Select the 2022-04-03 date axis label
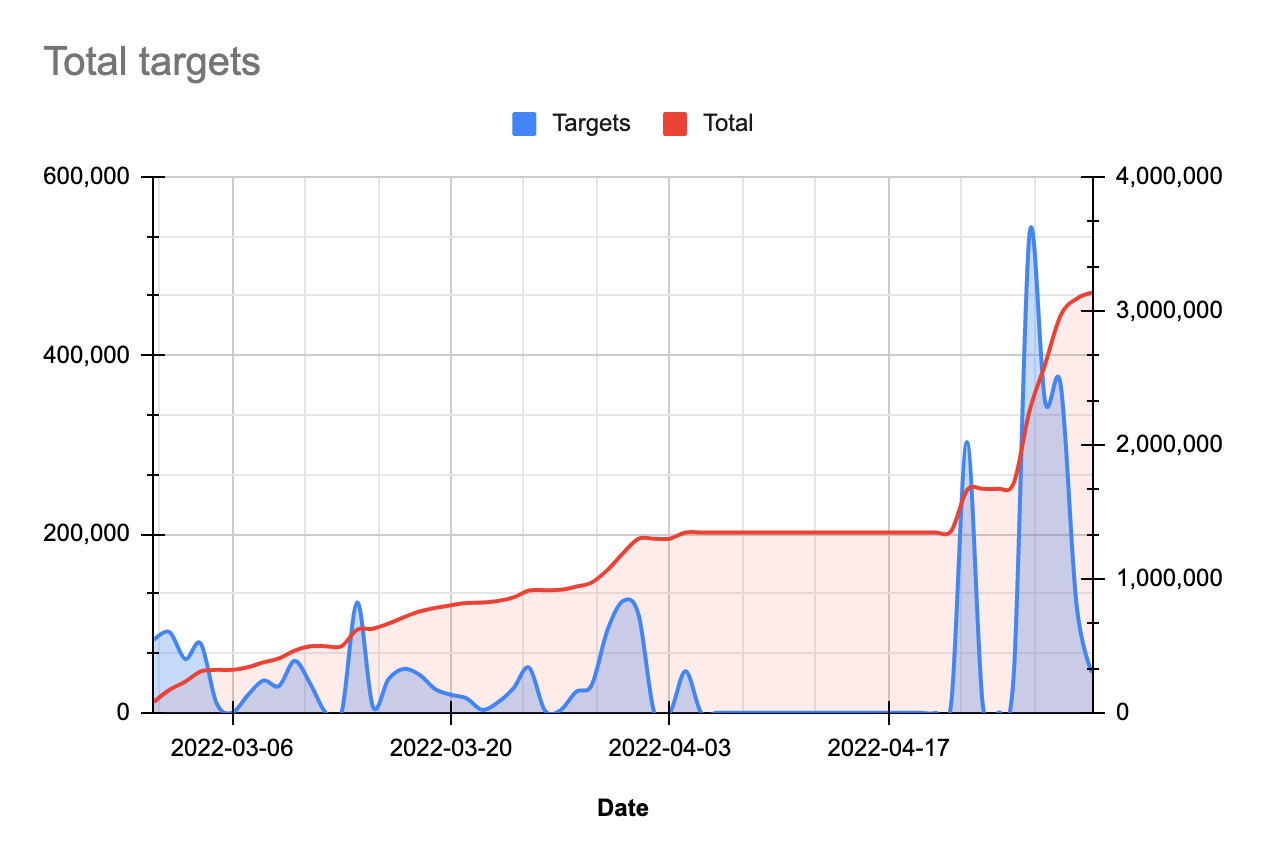 [x=670, y=749]
